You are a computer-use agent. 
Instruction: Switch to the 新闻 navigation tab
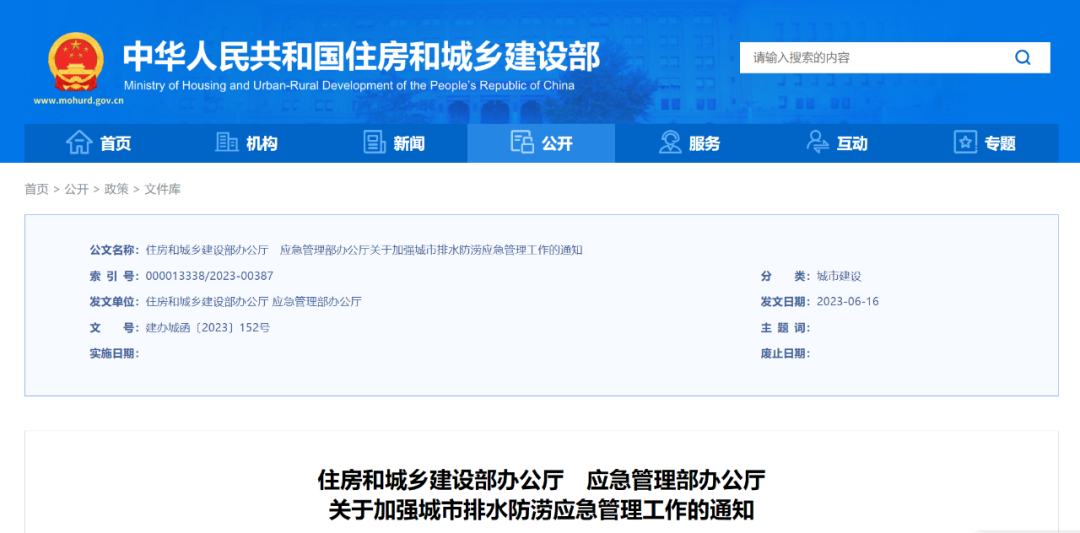[x=409, y=144]
